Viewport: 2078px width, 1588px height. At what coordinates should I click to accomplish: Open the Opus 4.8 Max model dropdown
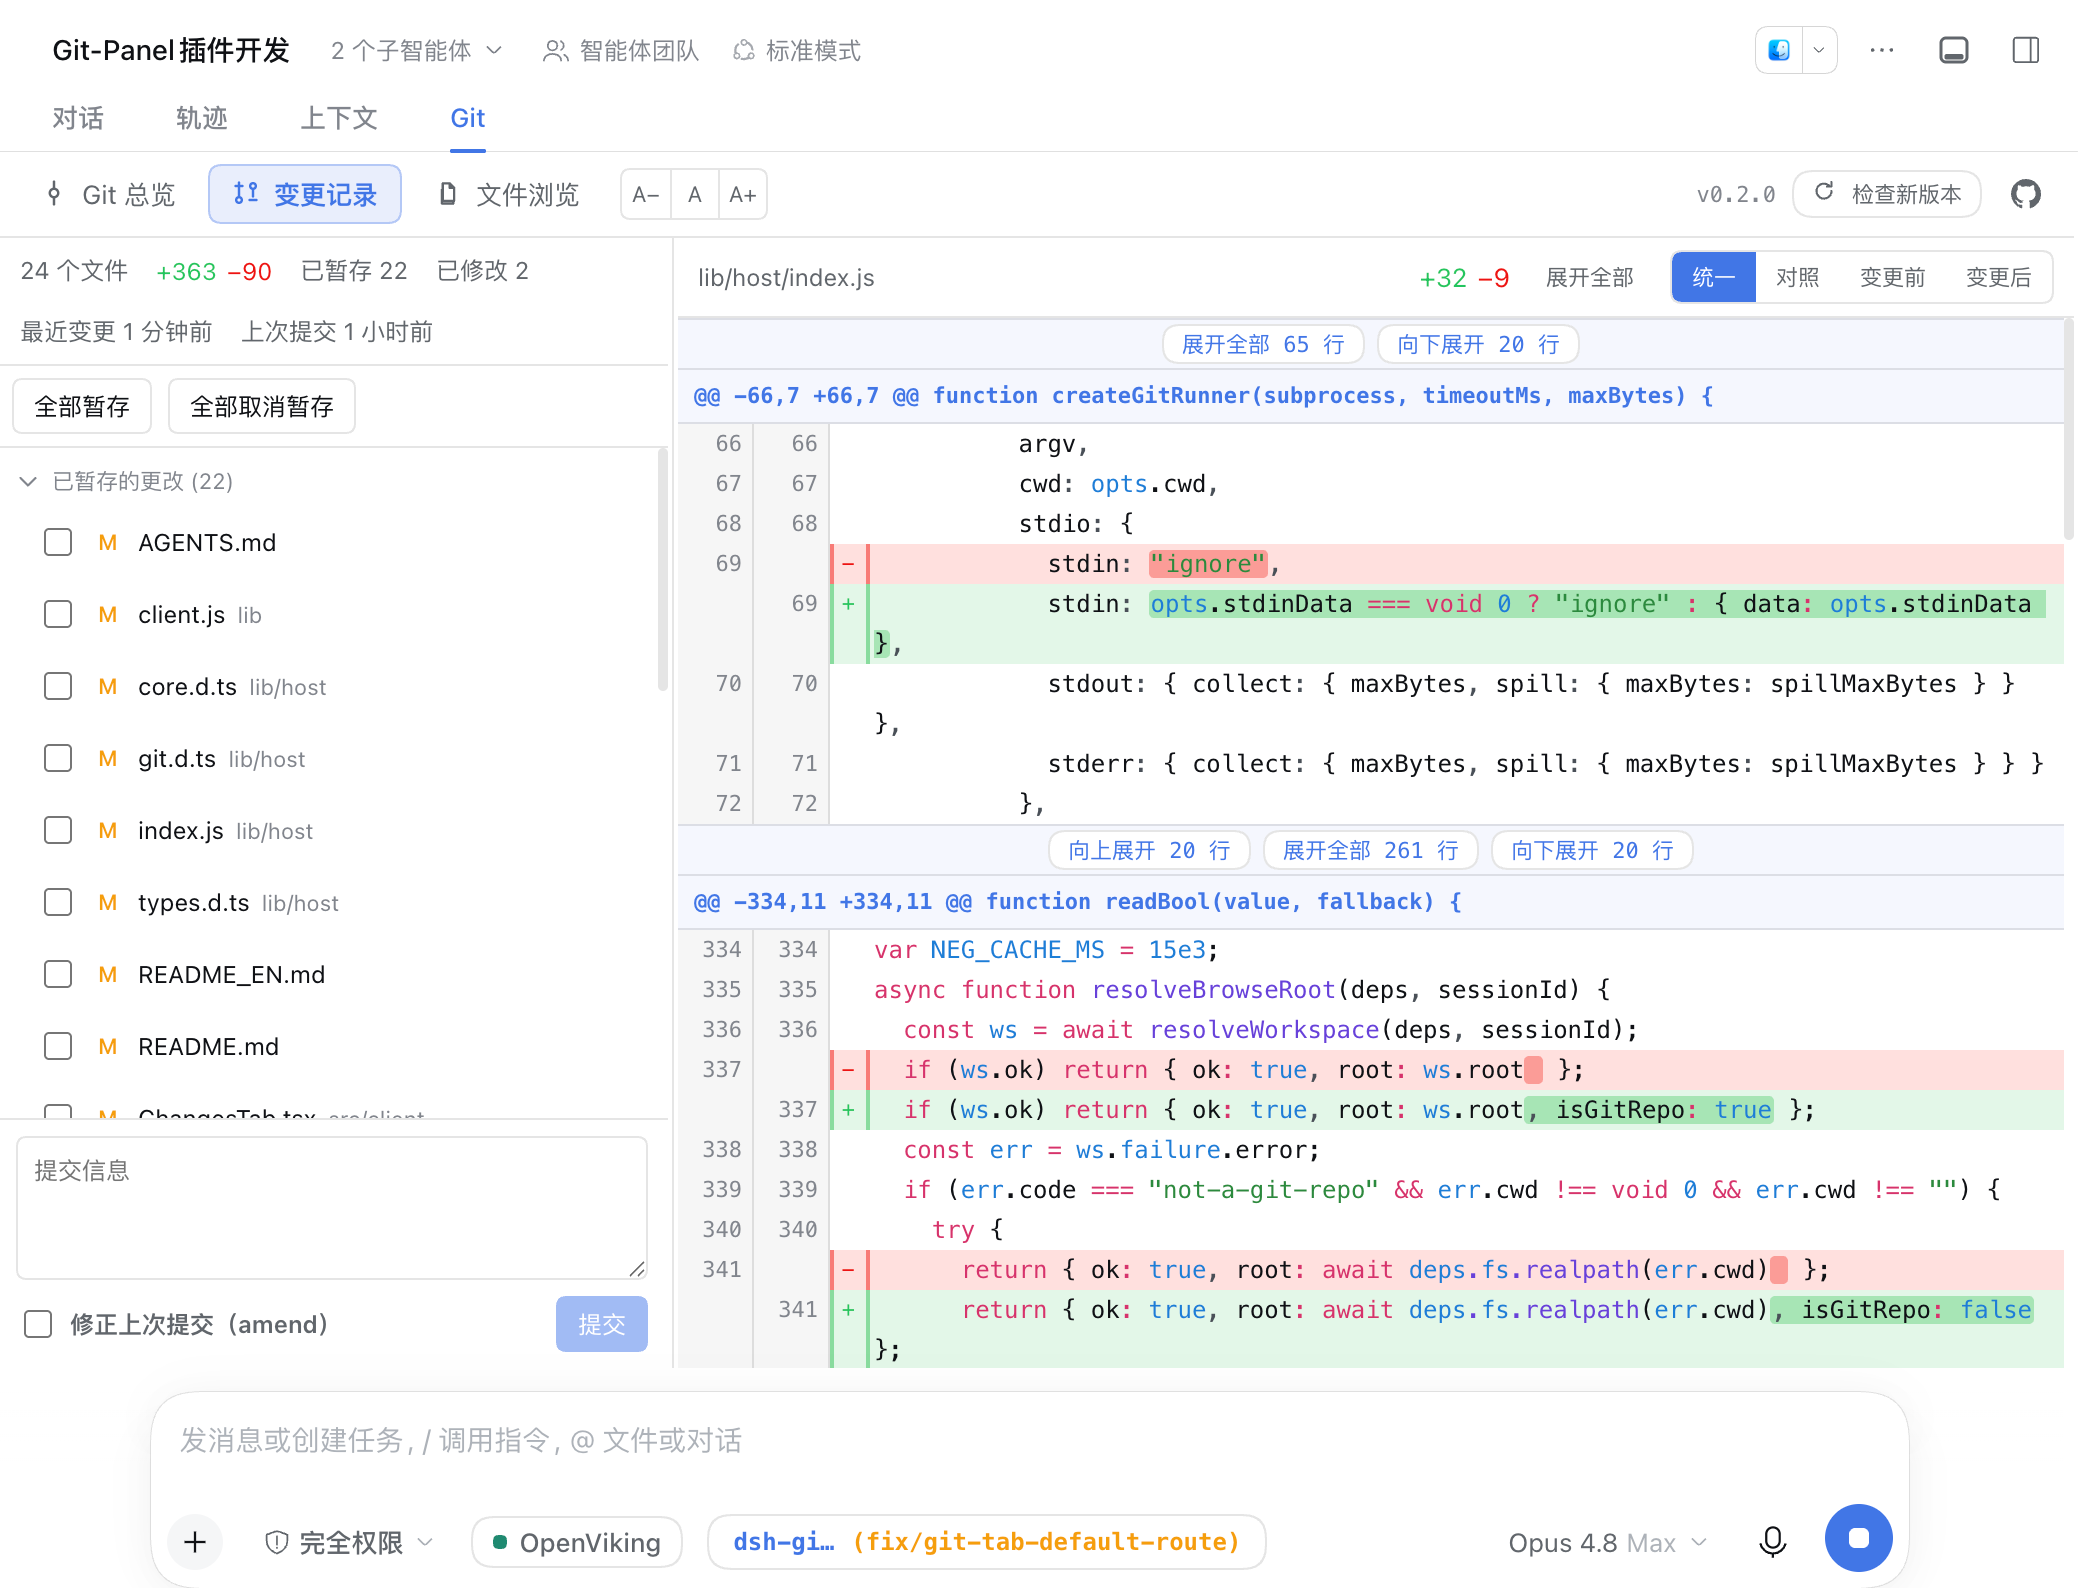point(1608,1542)
